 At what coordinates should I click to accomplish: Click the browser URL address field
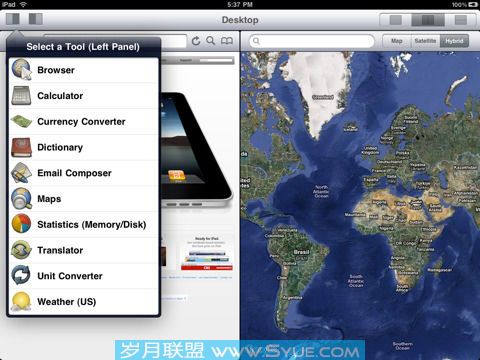[173, 41]
